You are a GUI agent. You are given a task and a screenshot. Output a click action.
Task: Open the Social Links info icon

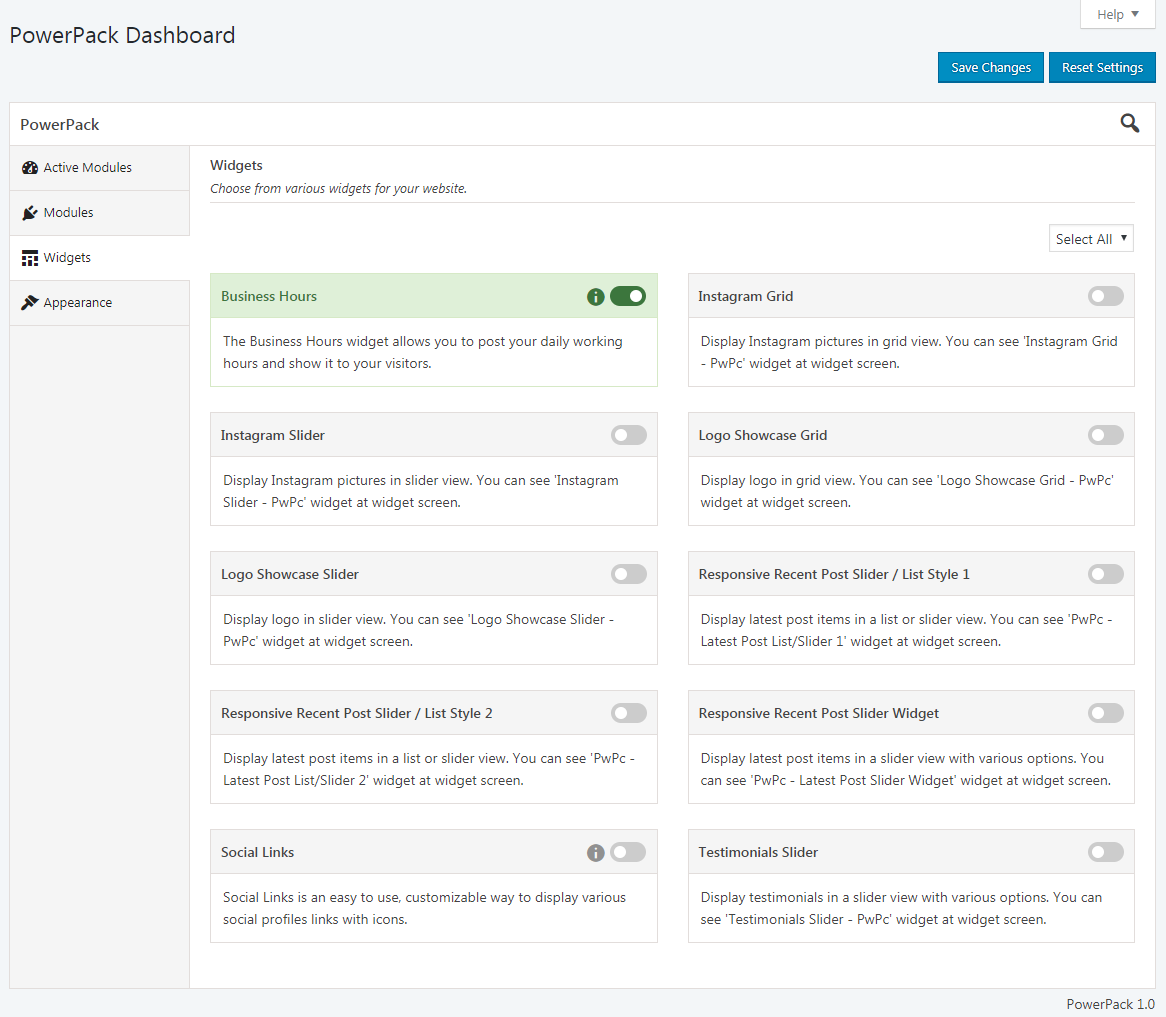596,853
